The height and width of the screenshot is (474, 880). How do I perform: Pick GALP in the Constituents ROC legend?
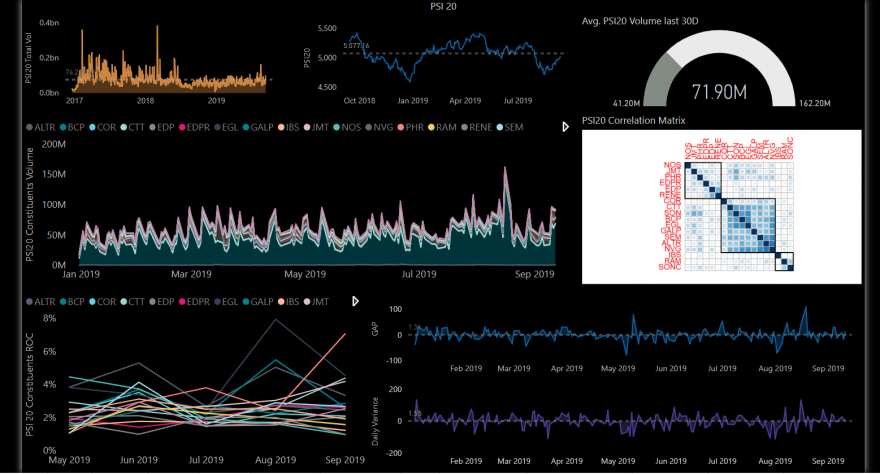pos(258,302)
